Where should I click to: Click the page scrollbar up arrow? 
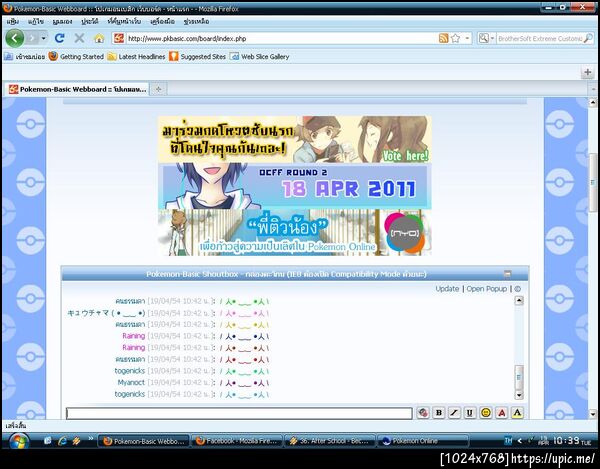[x=593, y=102]
